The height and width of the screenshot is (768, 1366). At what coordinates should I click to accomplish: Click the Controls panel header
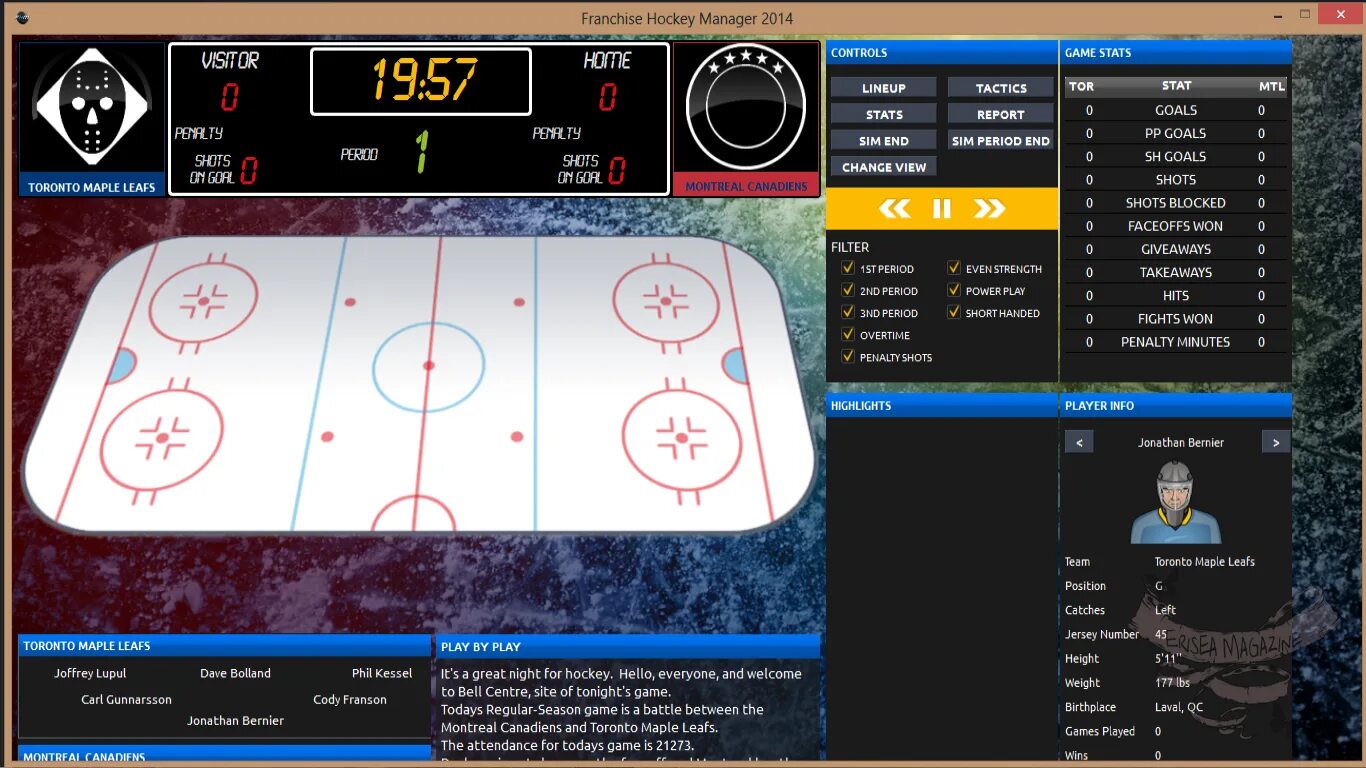942,52
